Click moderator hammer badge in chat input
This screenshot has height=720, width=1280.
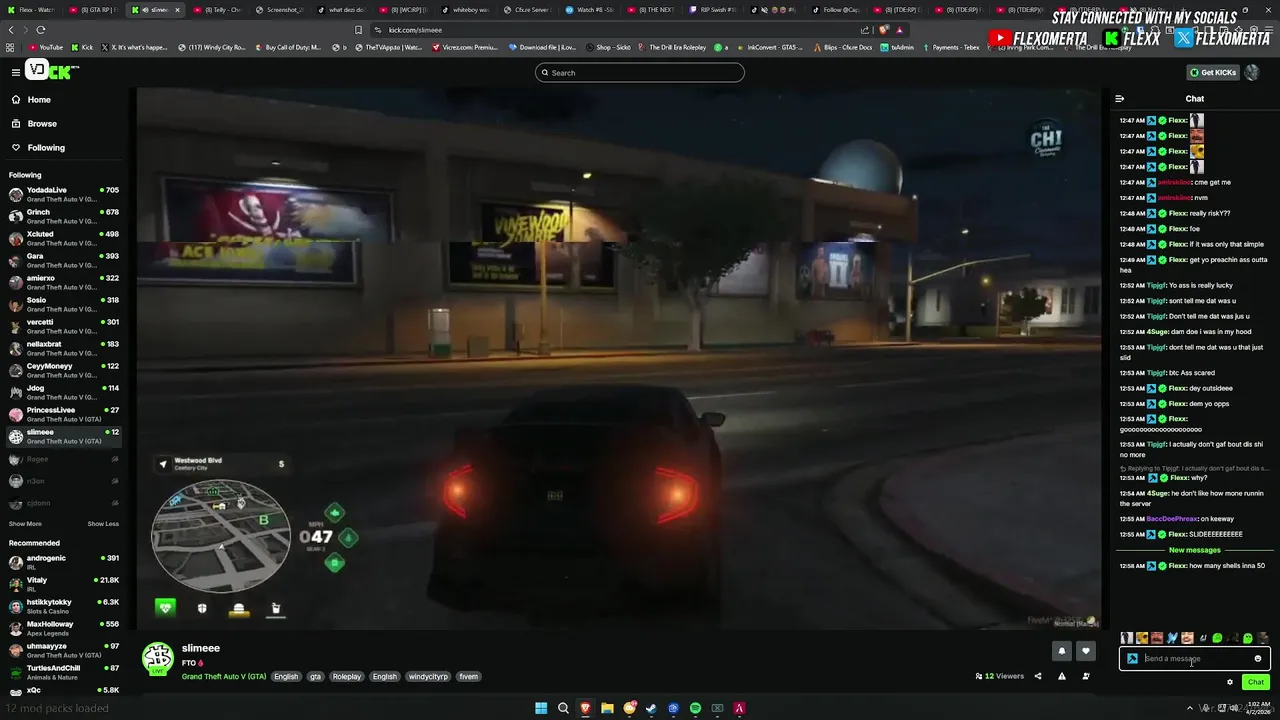1132,659
